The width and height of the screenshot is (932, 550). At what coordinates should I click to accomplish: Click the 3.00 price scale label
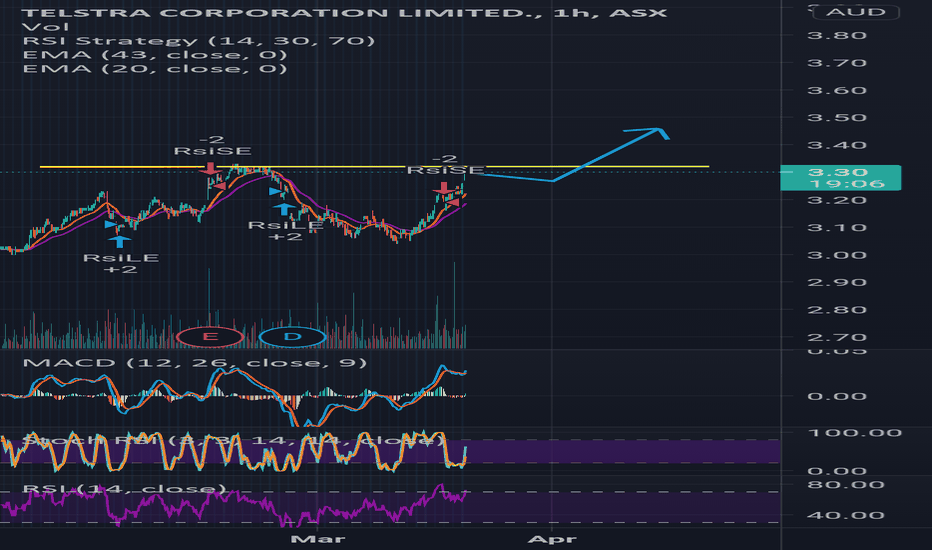coord(837,255)
